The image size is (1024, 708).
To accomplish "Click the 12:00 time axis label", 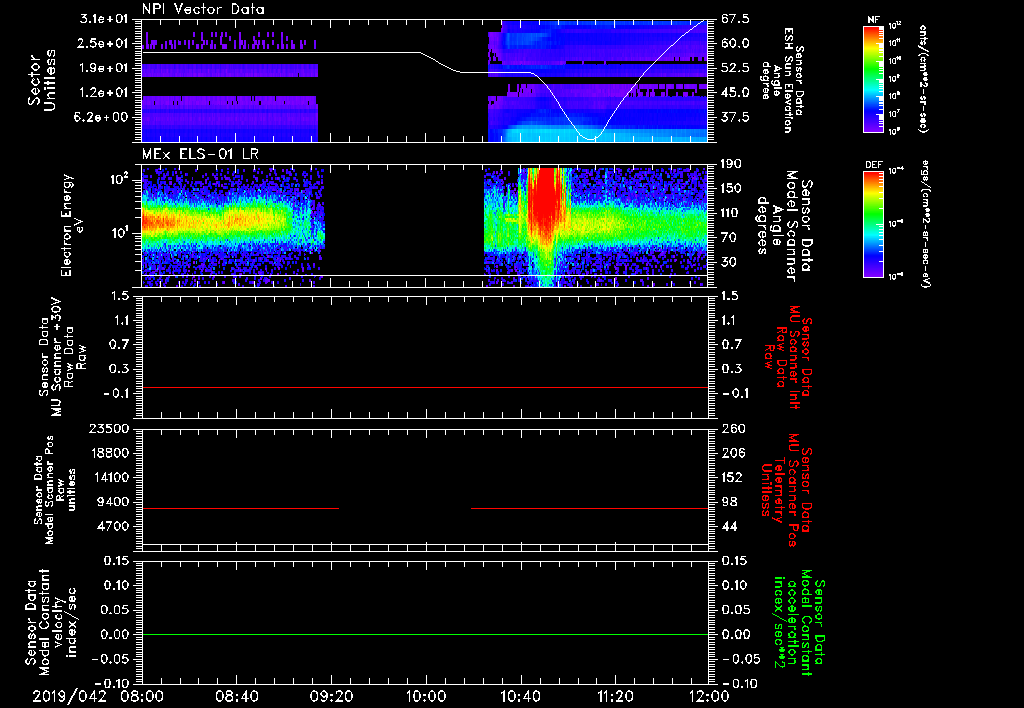I will coord(709,696).
